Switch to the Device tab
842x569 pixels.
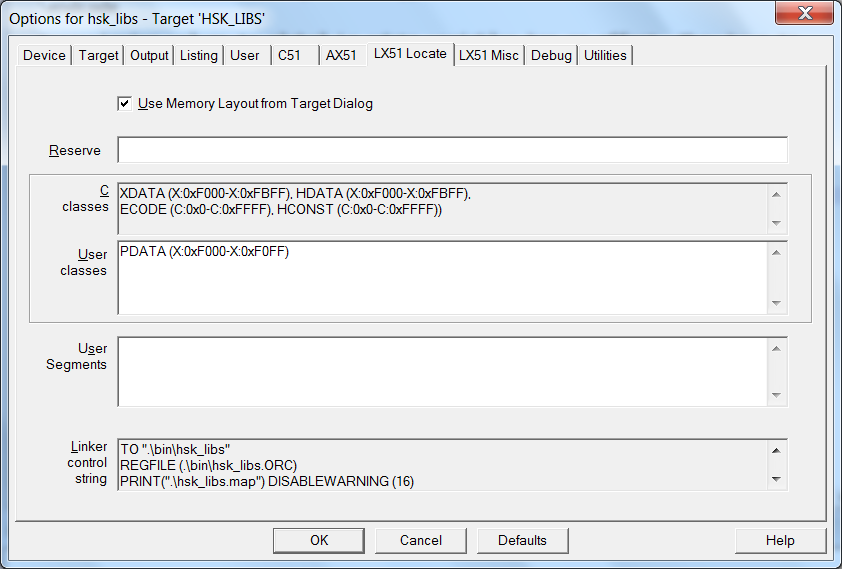[44, 55]
